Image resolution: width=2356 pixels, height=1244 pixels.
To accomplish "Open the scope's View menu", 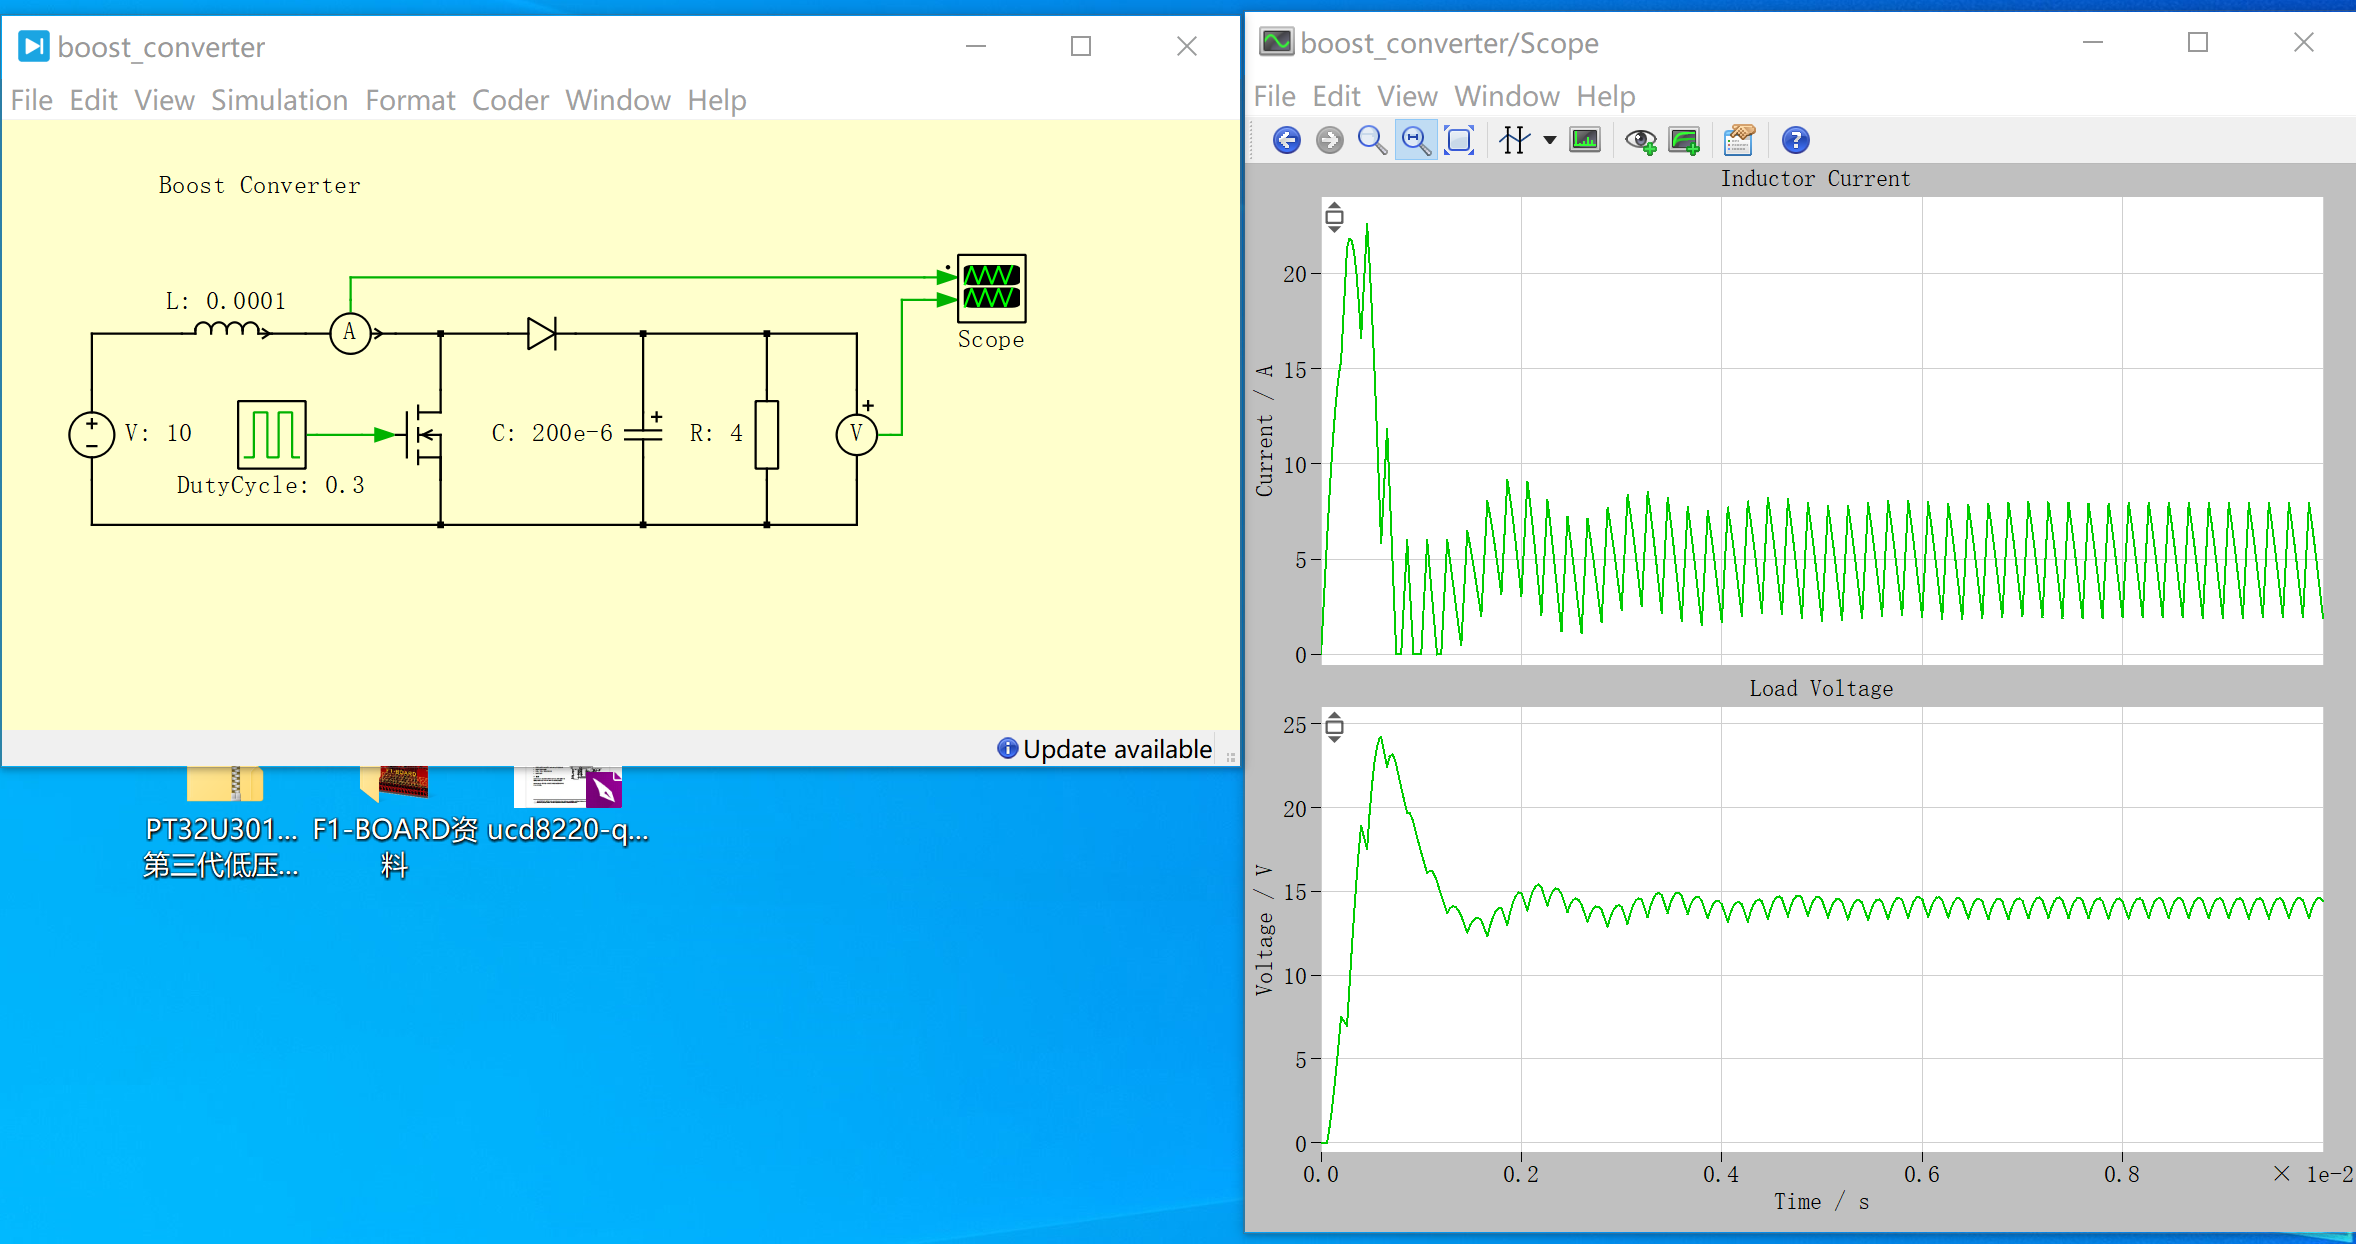I will point(1406,96).
